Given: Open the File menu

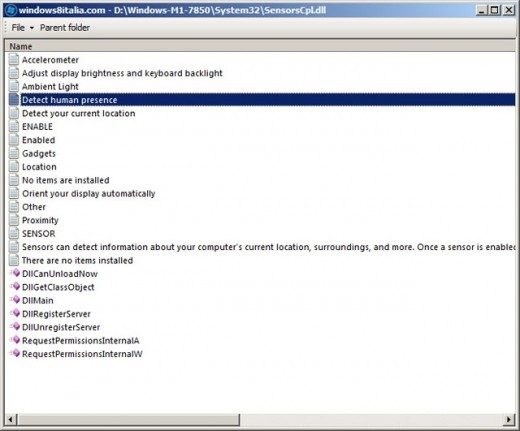Looking at the screenshot, I should [x=18, y=27].
